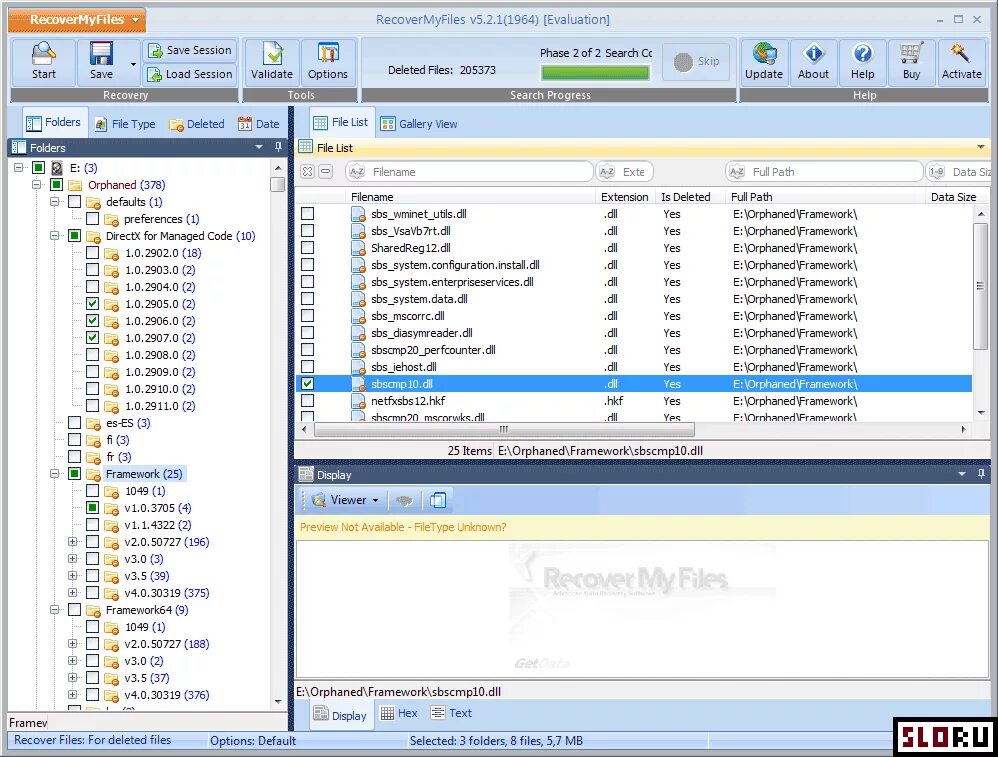Pin the Folders panel
Viewport: 998px width, 757px height.
click(x=278, y=147)
